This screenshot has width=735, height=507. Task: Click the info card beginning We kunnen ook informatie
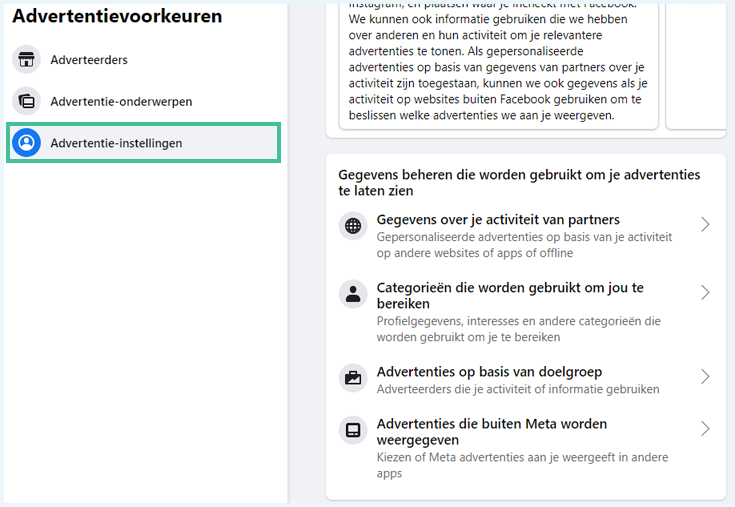(x=498, y=66)
